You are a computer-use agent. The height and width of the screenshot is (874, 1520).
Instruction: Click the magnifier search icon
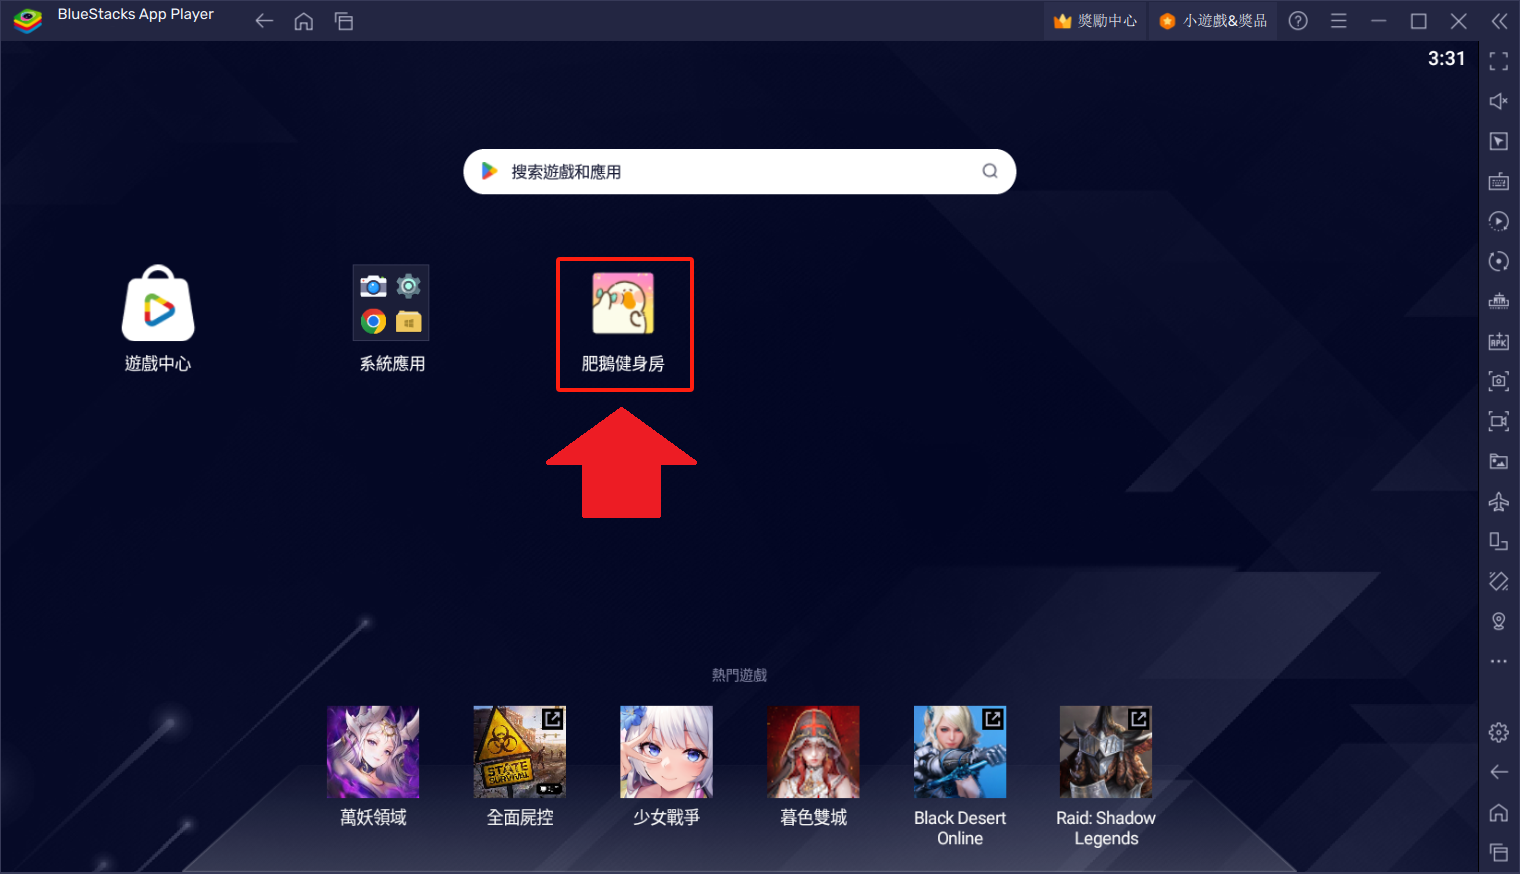[990, 171]
